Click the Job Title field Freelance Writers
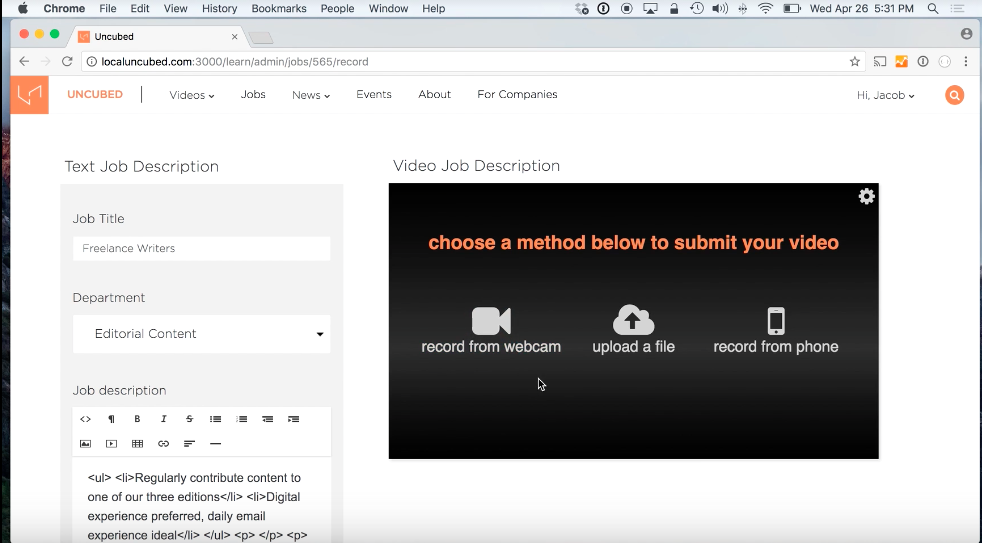982x543 pixels. click(202, 249)
